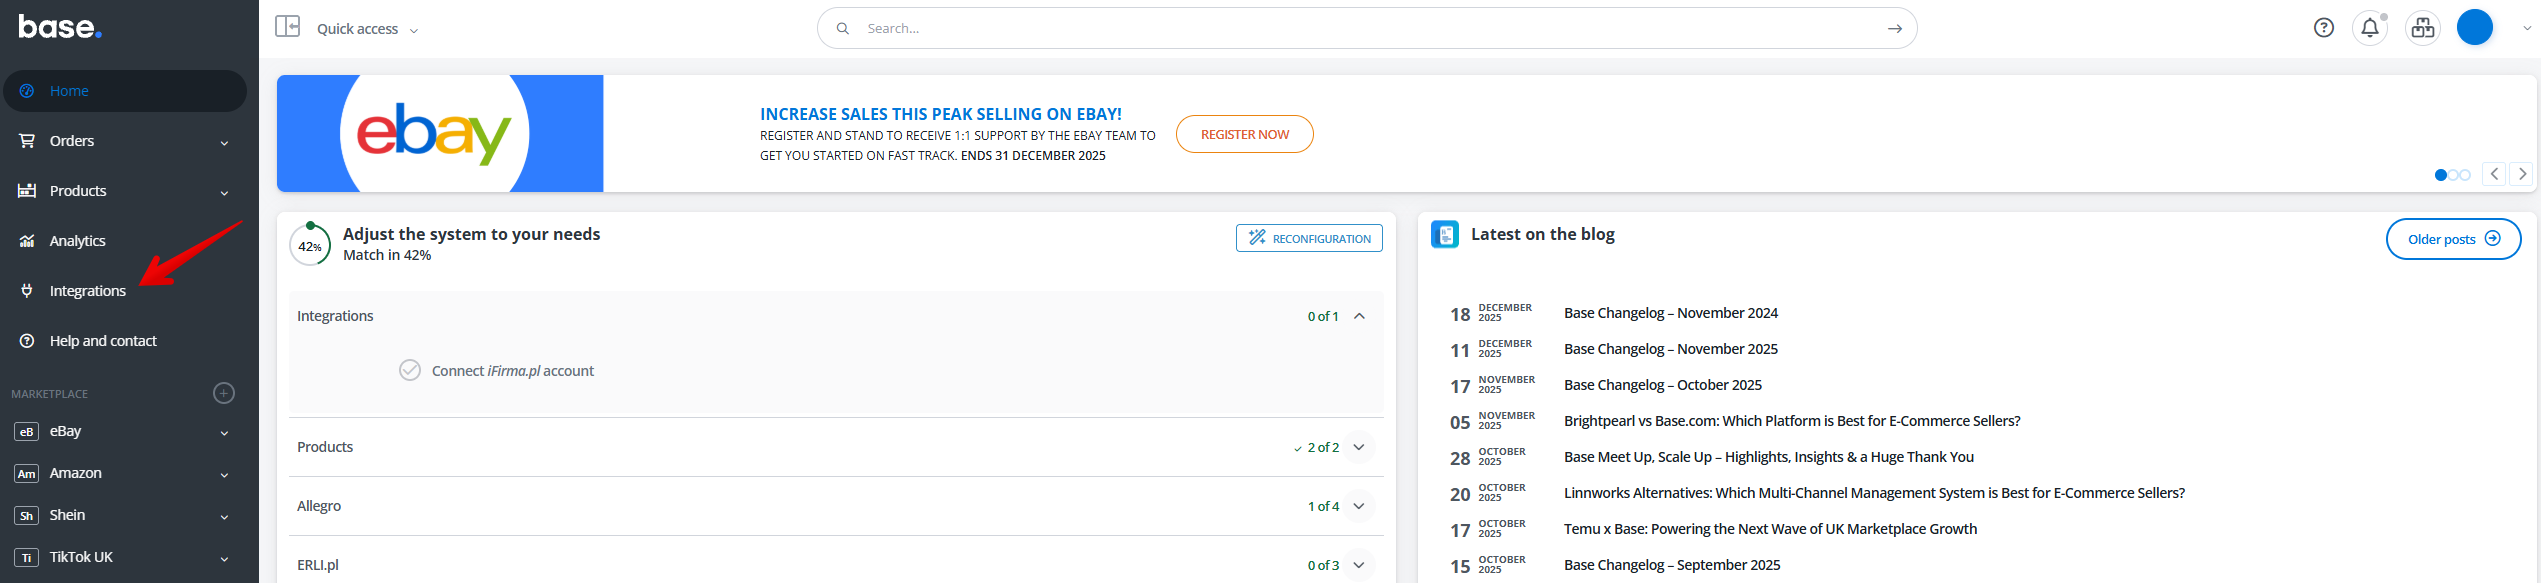Collapse the Integrations setup section
The width and height of the screenshot is (2541, 583).
(1359, 316)
